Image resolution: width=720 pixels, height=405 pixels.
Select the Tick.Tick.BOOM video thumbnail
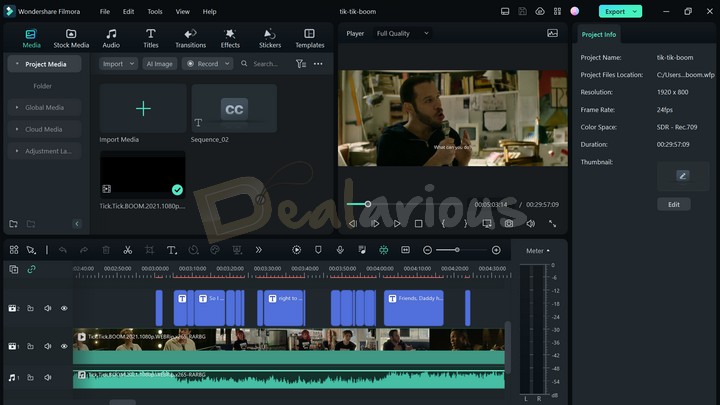(143, 174)
